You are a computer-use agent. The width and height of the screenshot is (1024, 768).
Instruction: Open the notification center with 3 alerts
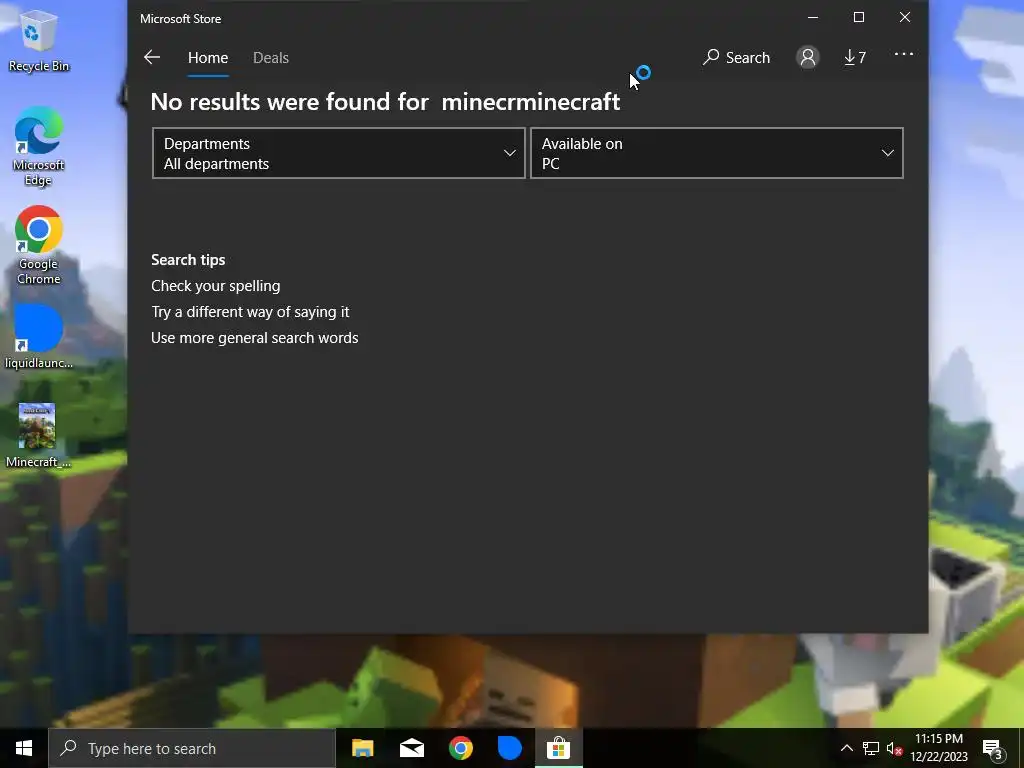click(x=993, y=748)
